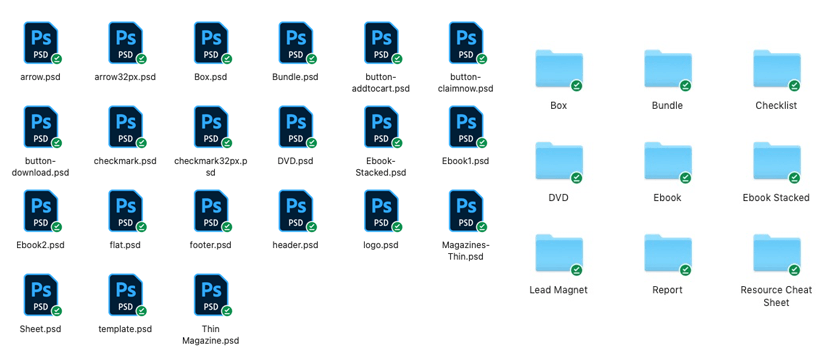Select the Ebook2.psd file icon

coord(41,211)
